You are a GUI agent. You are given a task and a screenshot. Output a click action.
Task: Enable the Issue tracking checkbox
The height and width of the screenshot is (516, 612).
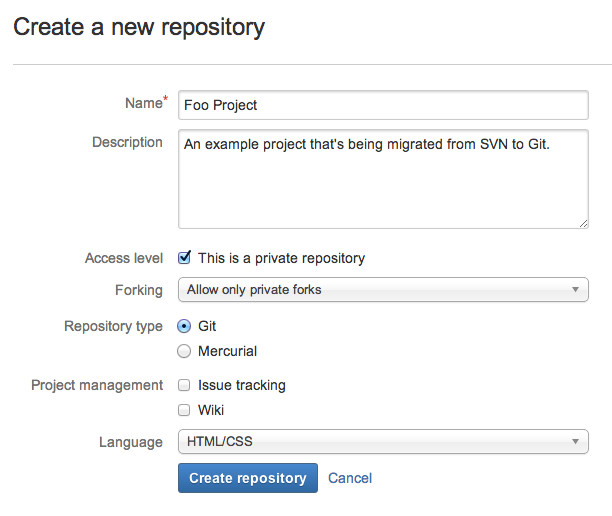pos(184,385)
